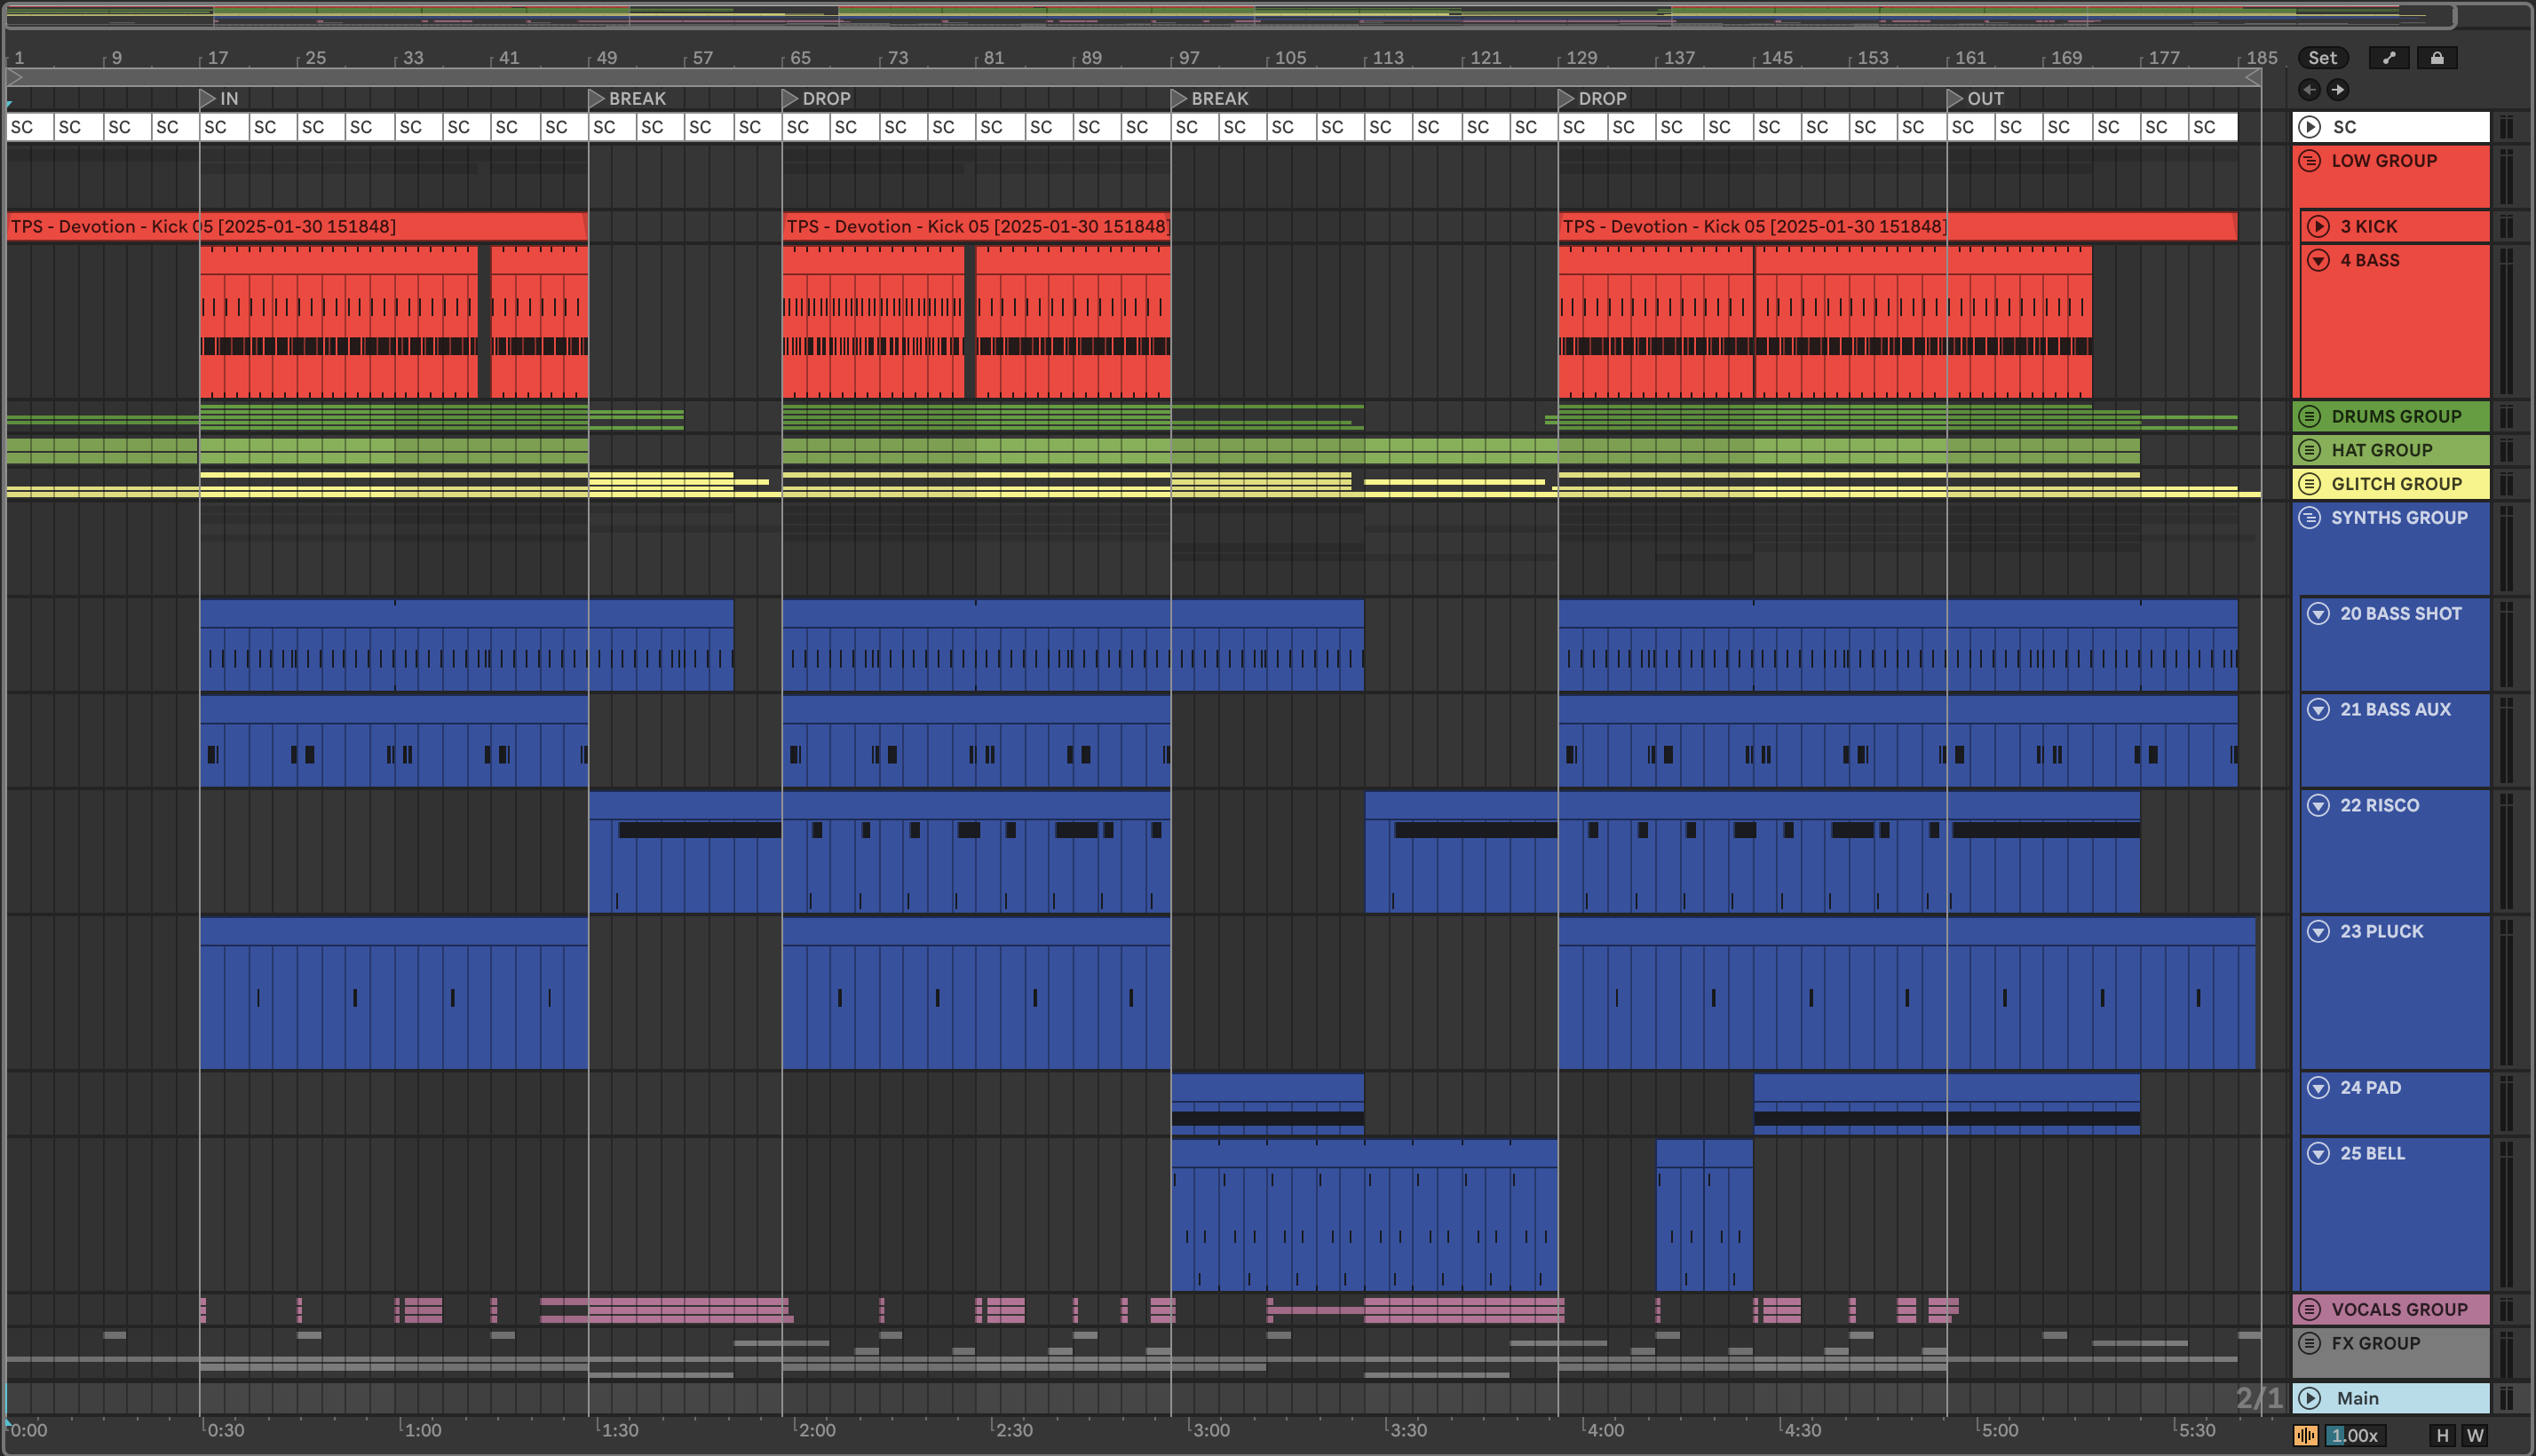Fold the 22 RISCO track
This screenshot has width=2536, height=1456.
(x=2318, y=806)
